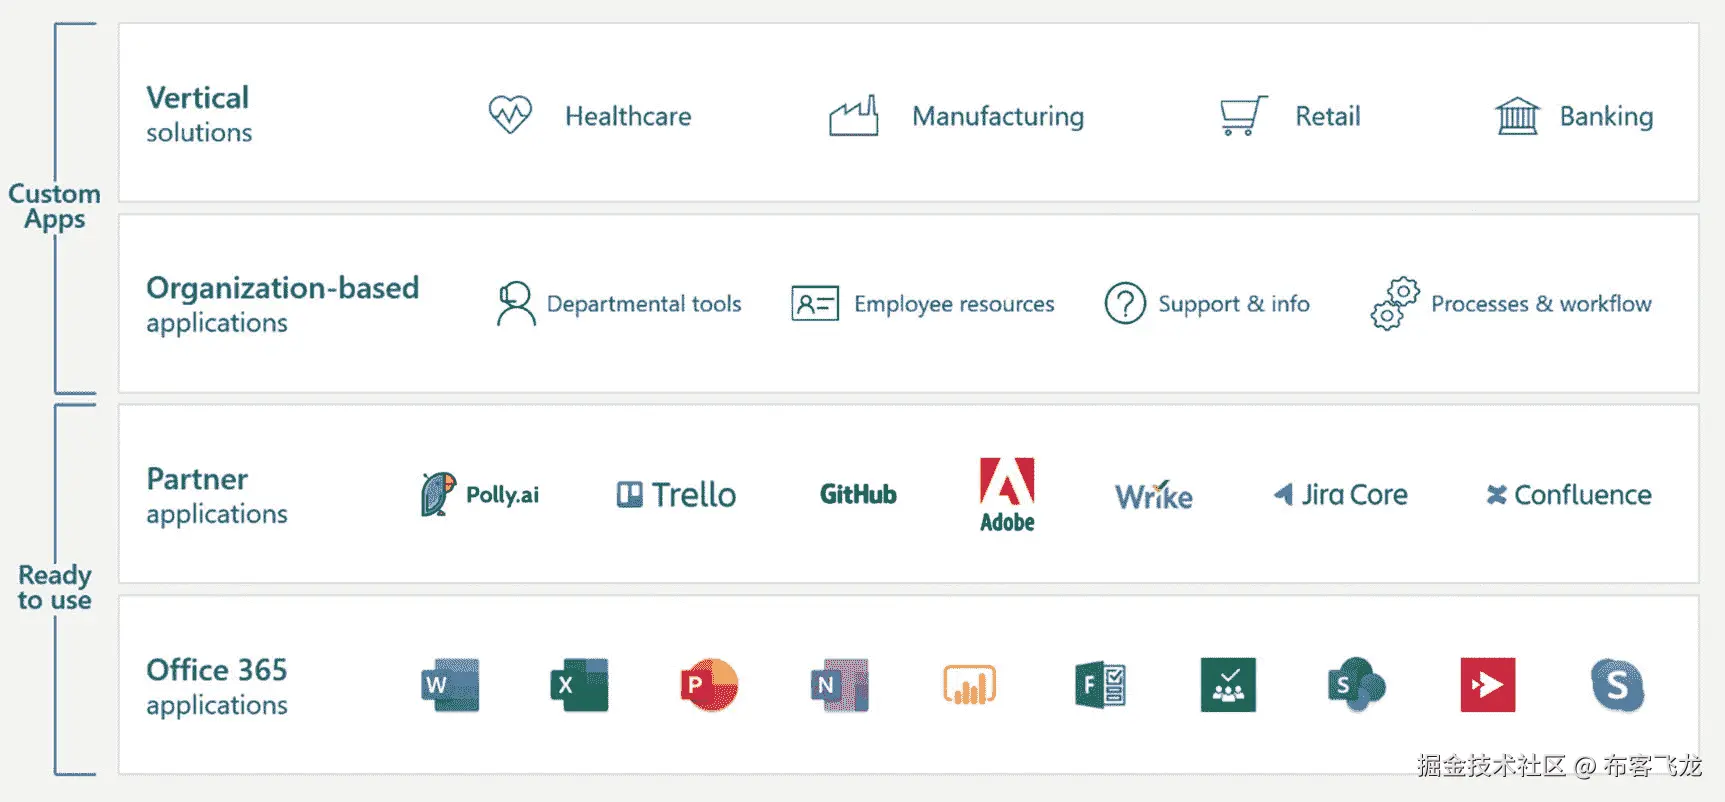This screenshot has height=802, width=1725.
Task: Click the GitHub label
Action: tap(858, 494)
